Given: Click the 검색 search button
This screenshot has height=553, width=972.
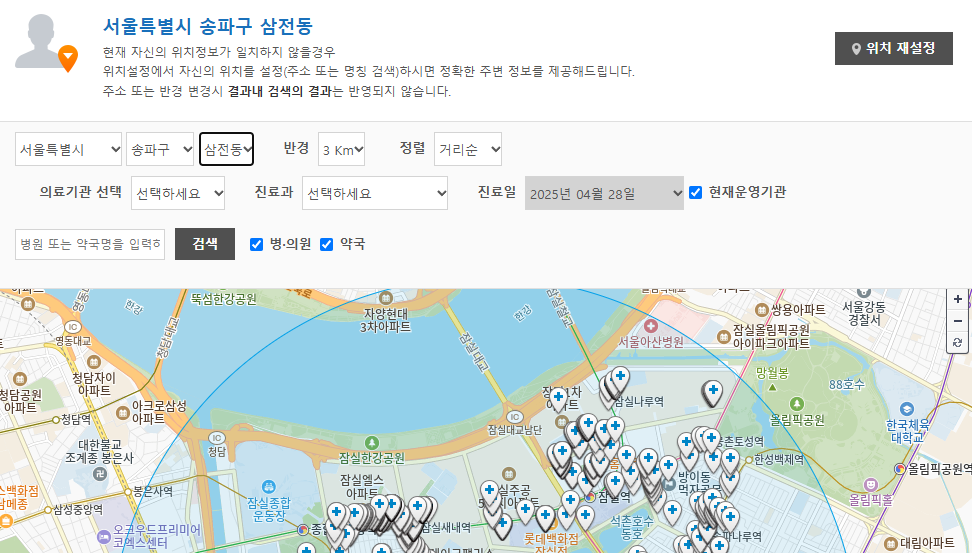Looking at the screenshot, I should tap(205, 244).
